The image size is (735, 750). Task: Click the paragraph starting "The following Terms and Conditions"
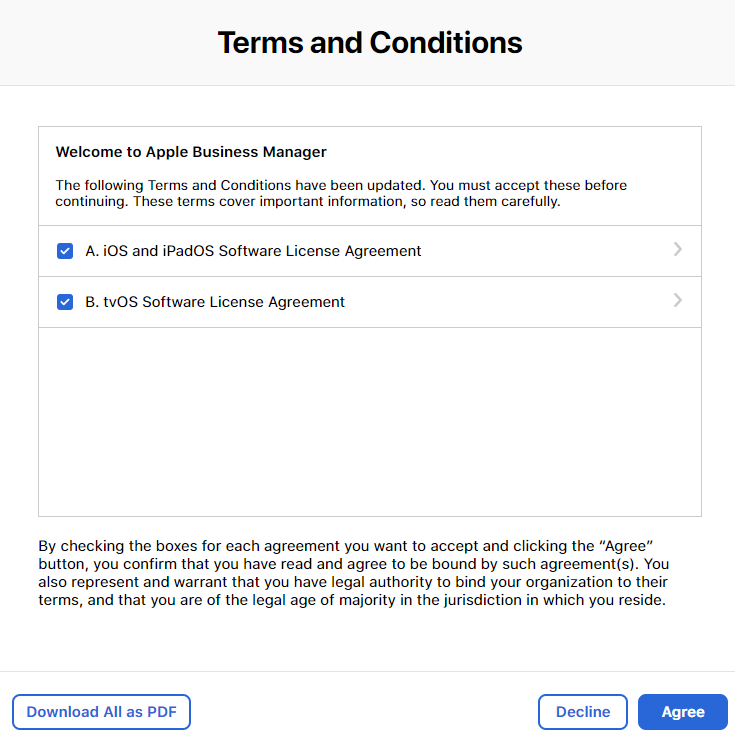pos(341,193)
